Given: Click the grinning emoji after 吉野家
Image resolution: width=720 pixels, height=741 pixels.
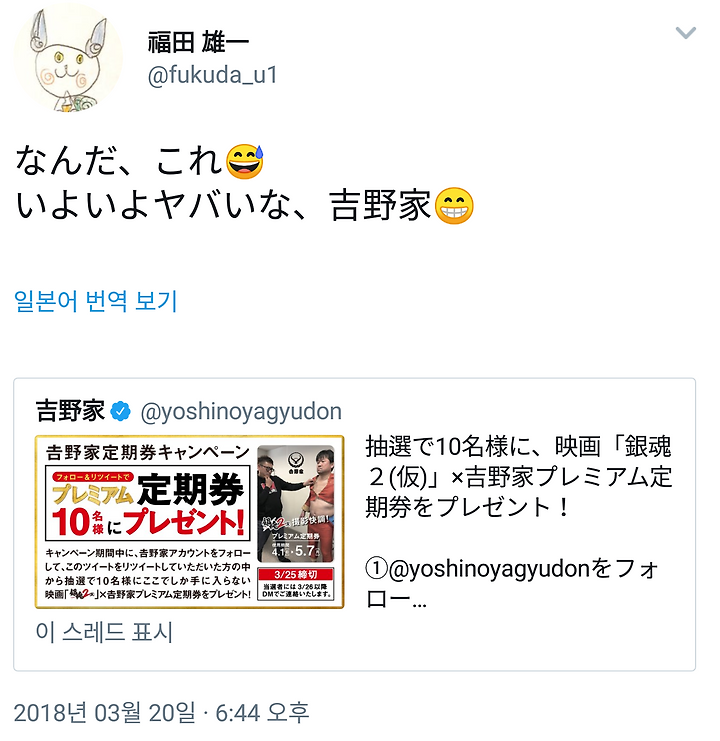Looking at the screenshot, I should point(454,206).
